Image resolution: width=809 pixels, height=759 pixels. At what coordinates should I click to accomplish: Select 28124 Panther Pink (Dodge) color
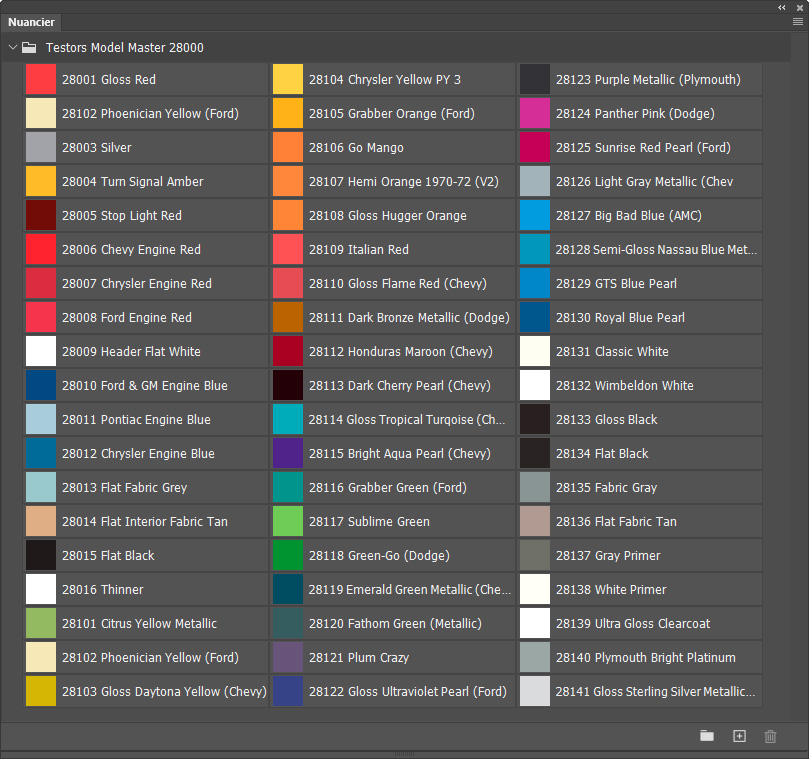535,114
